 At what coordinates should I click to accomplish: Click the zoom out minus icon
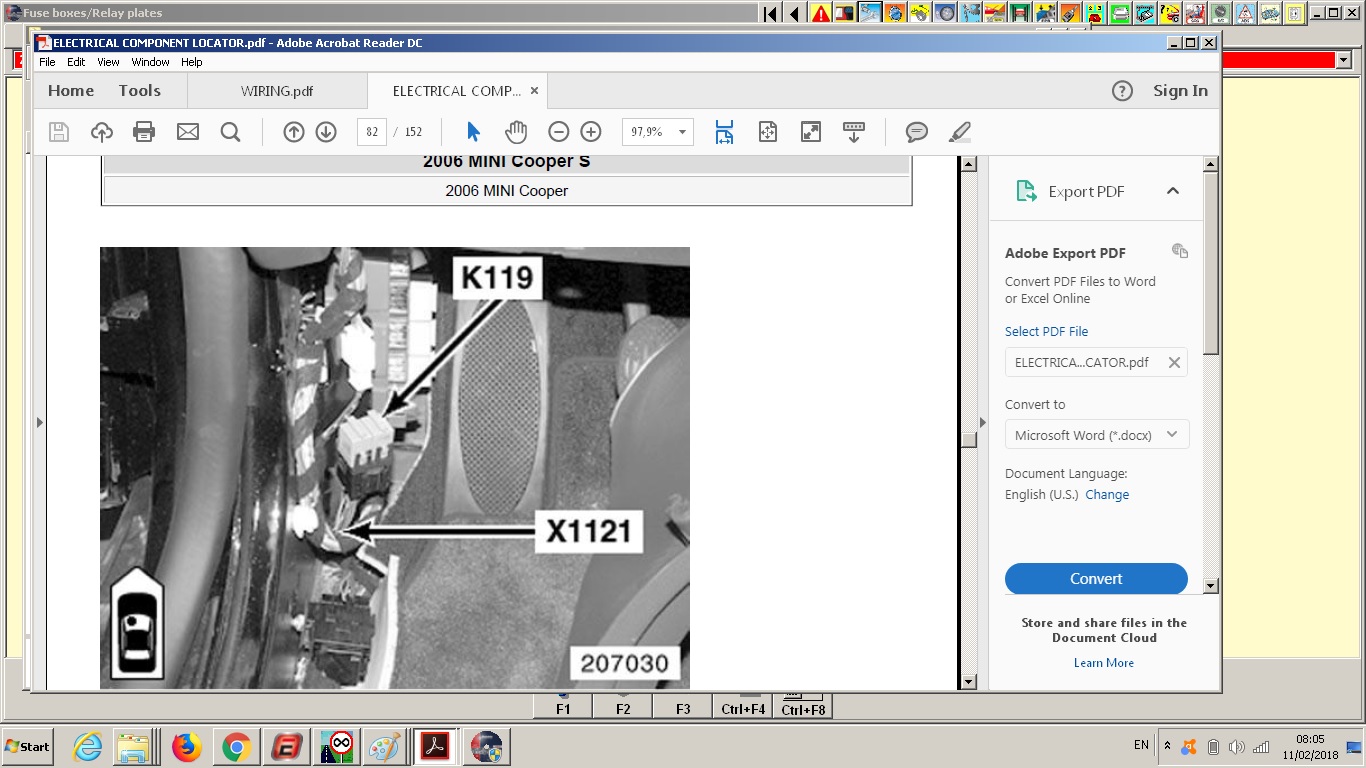click(559, 132)
